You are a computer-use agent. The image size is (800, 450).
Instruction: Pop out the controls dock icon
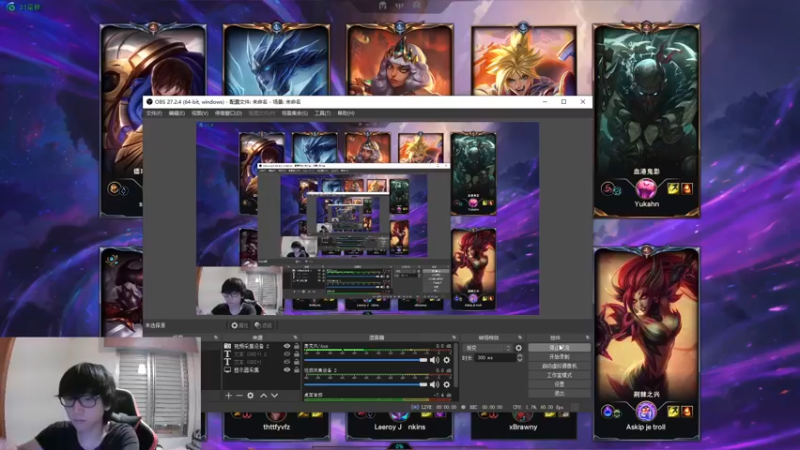pyautogui.click(x=587, y=338)
